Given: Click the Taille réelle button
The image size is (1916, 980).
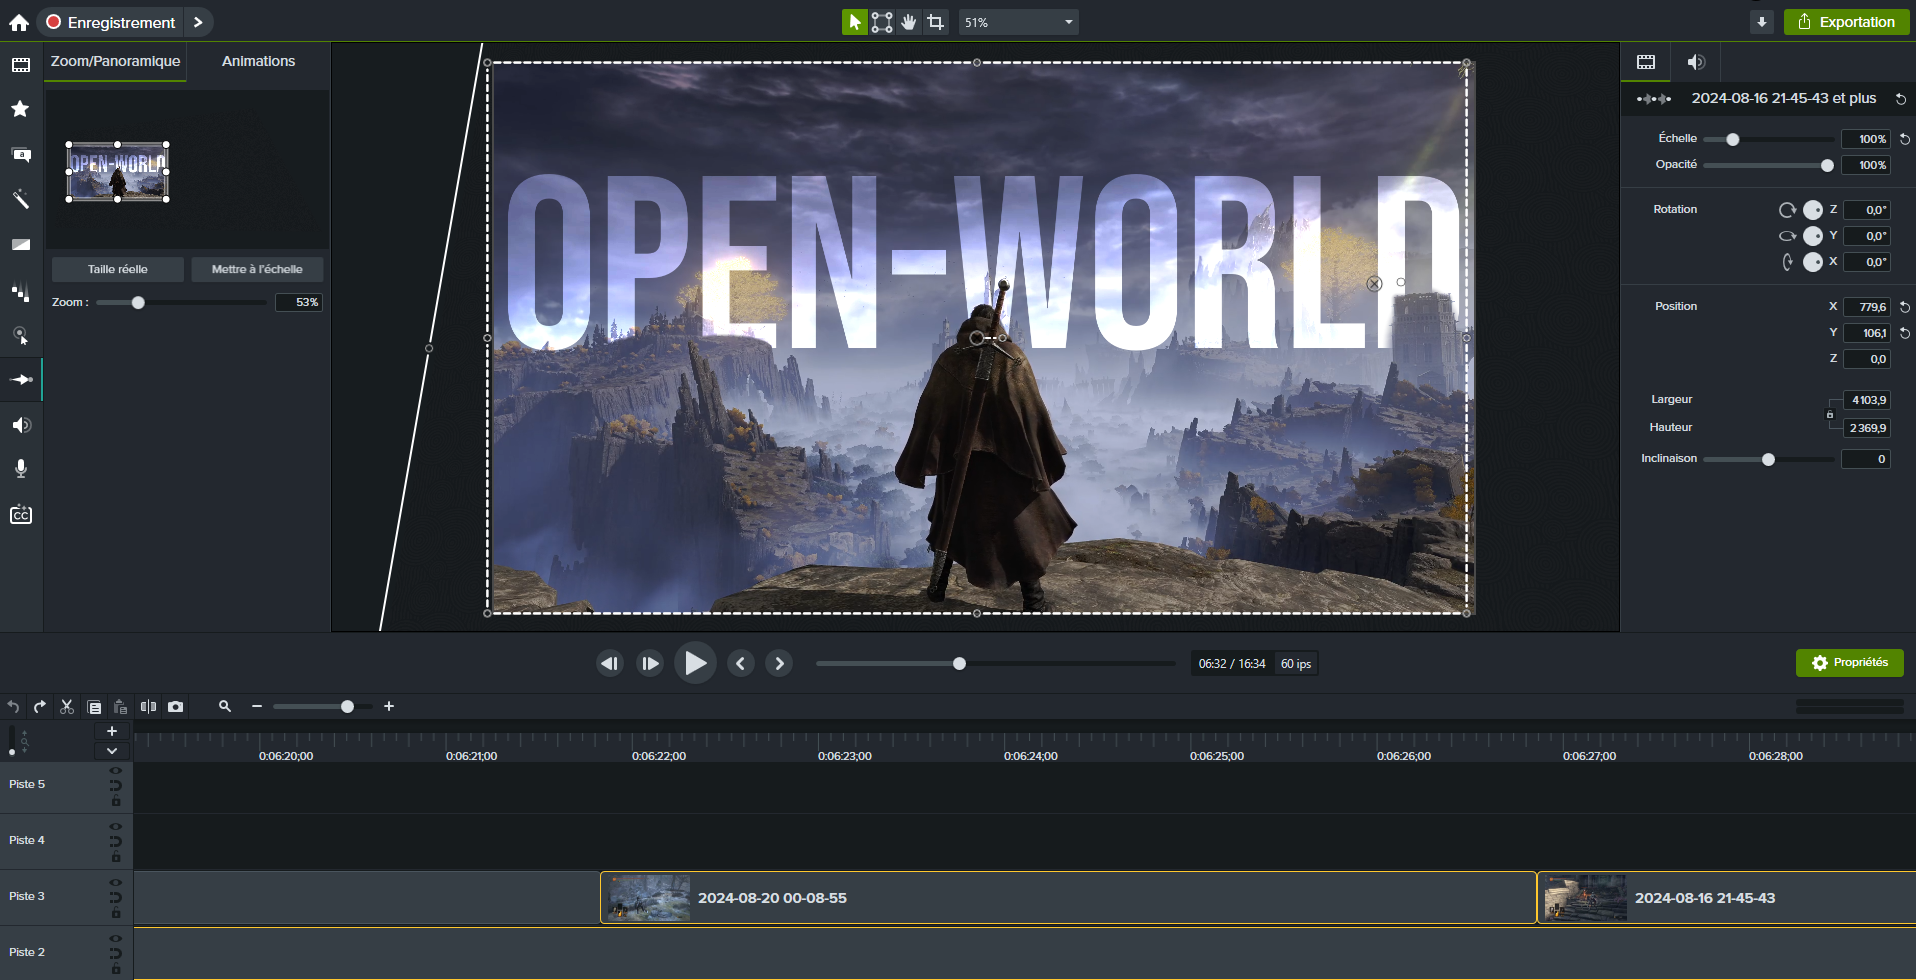Looking at the screenshot, I should [x=118, y=269].
